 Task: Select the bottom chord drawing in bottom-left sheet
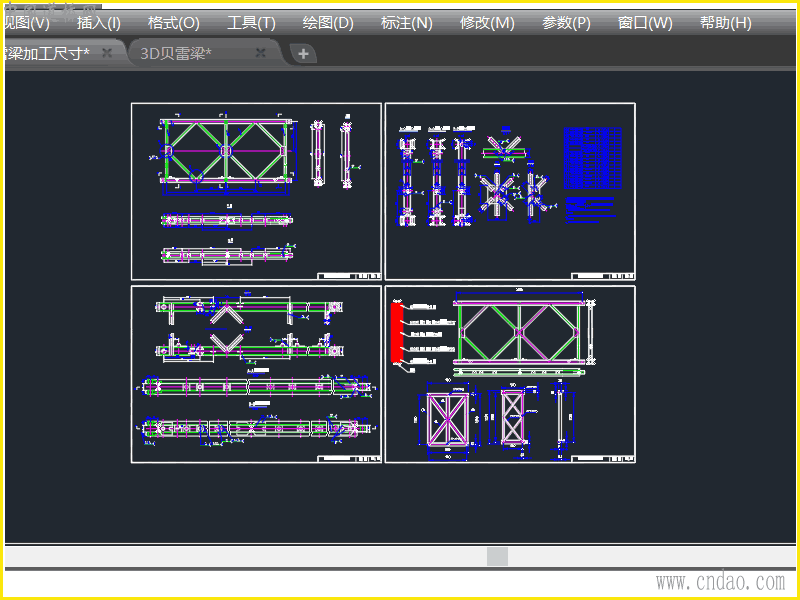click(257, 429)
